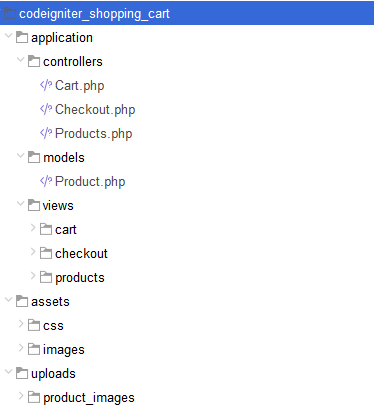Click the root codeigniter_shopping_cart folder icon

tap(10, 13)
